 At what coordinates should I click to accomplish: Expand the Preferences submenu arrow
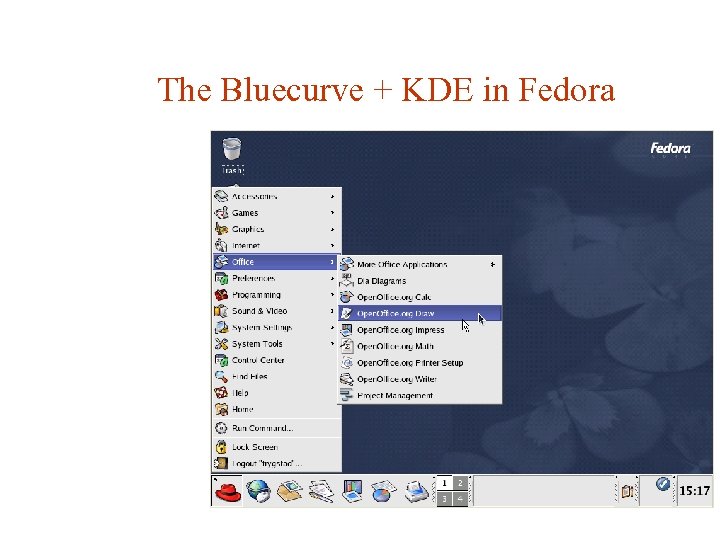click(332, 278)
